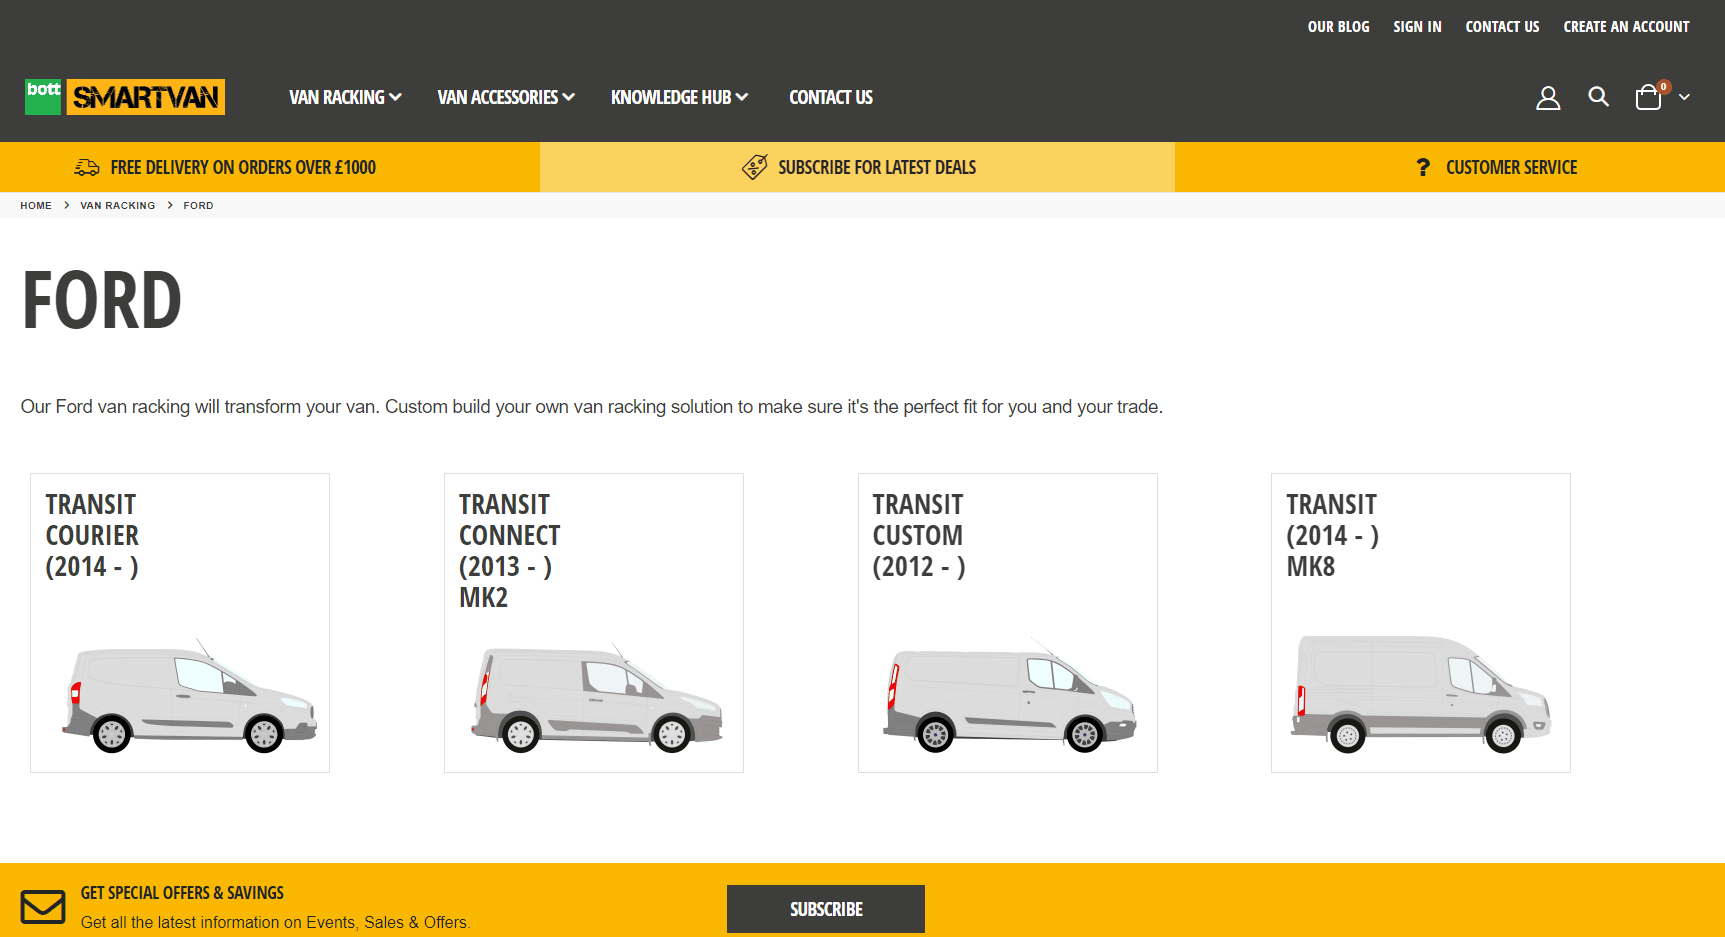1725x937 pixels.
Task: Open Customer Service link
Action: pos(1511,167)
